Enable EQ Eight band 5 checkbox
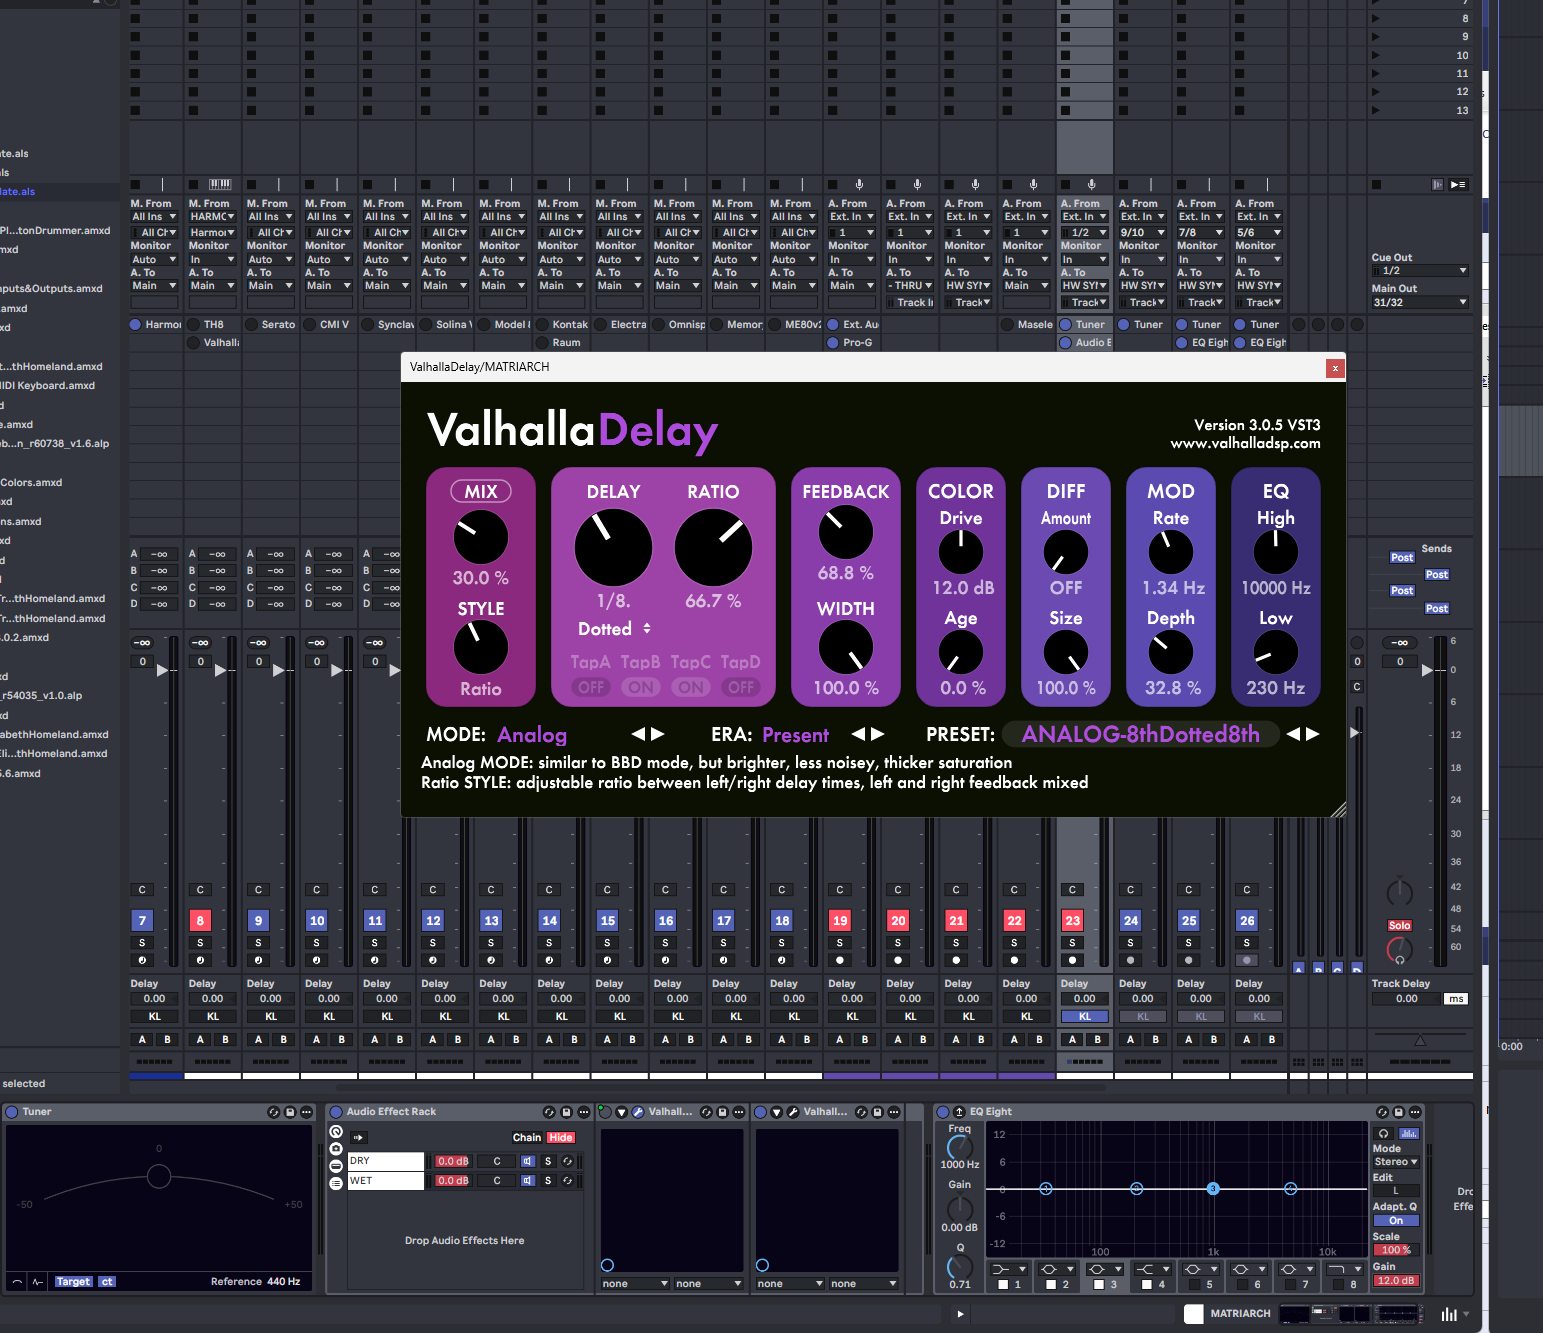 1195,1285
